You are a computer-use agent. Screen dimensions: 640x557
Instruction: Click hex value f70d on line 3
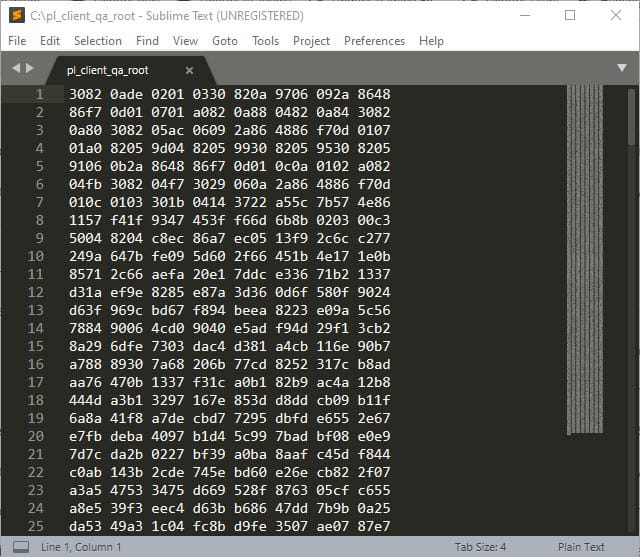click(x=333, y=130)
